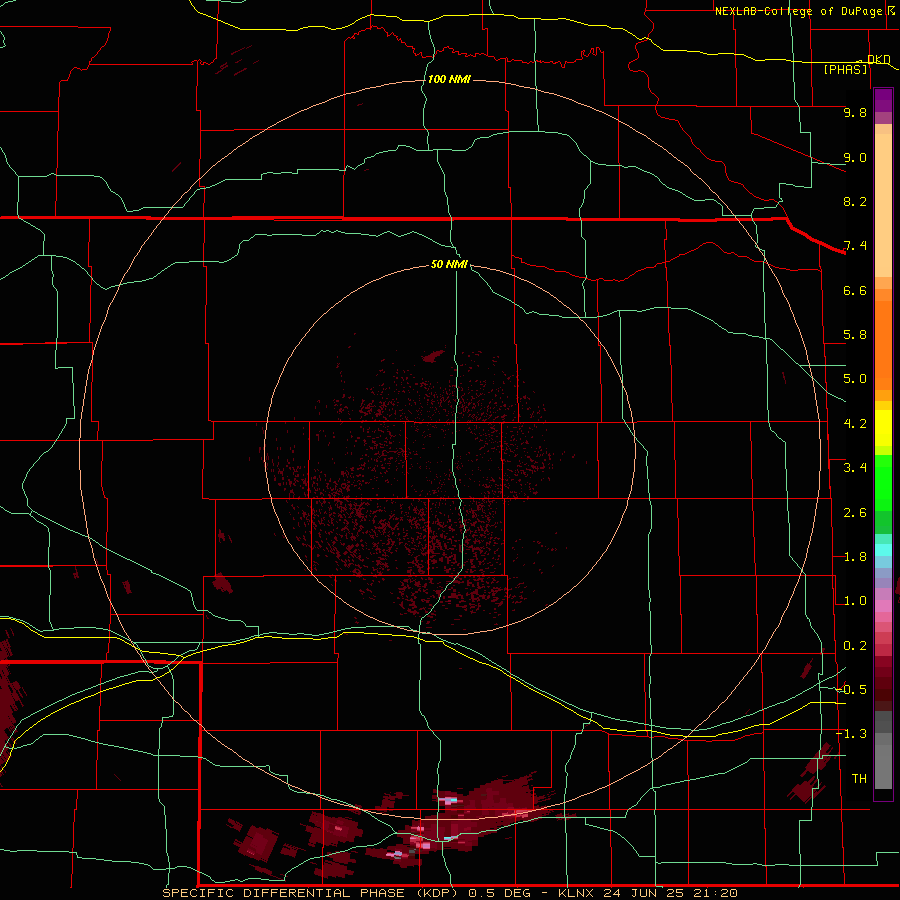Click the 1.8 value on color scale
900x900 pixels.
855,557
